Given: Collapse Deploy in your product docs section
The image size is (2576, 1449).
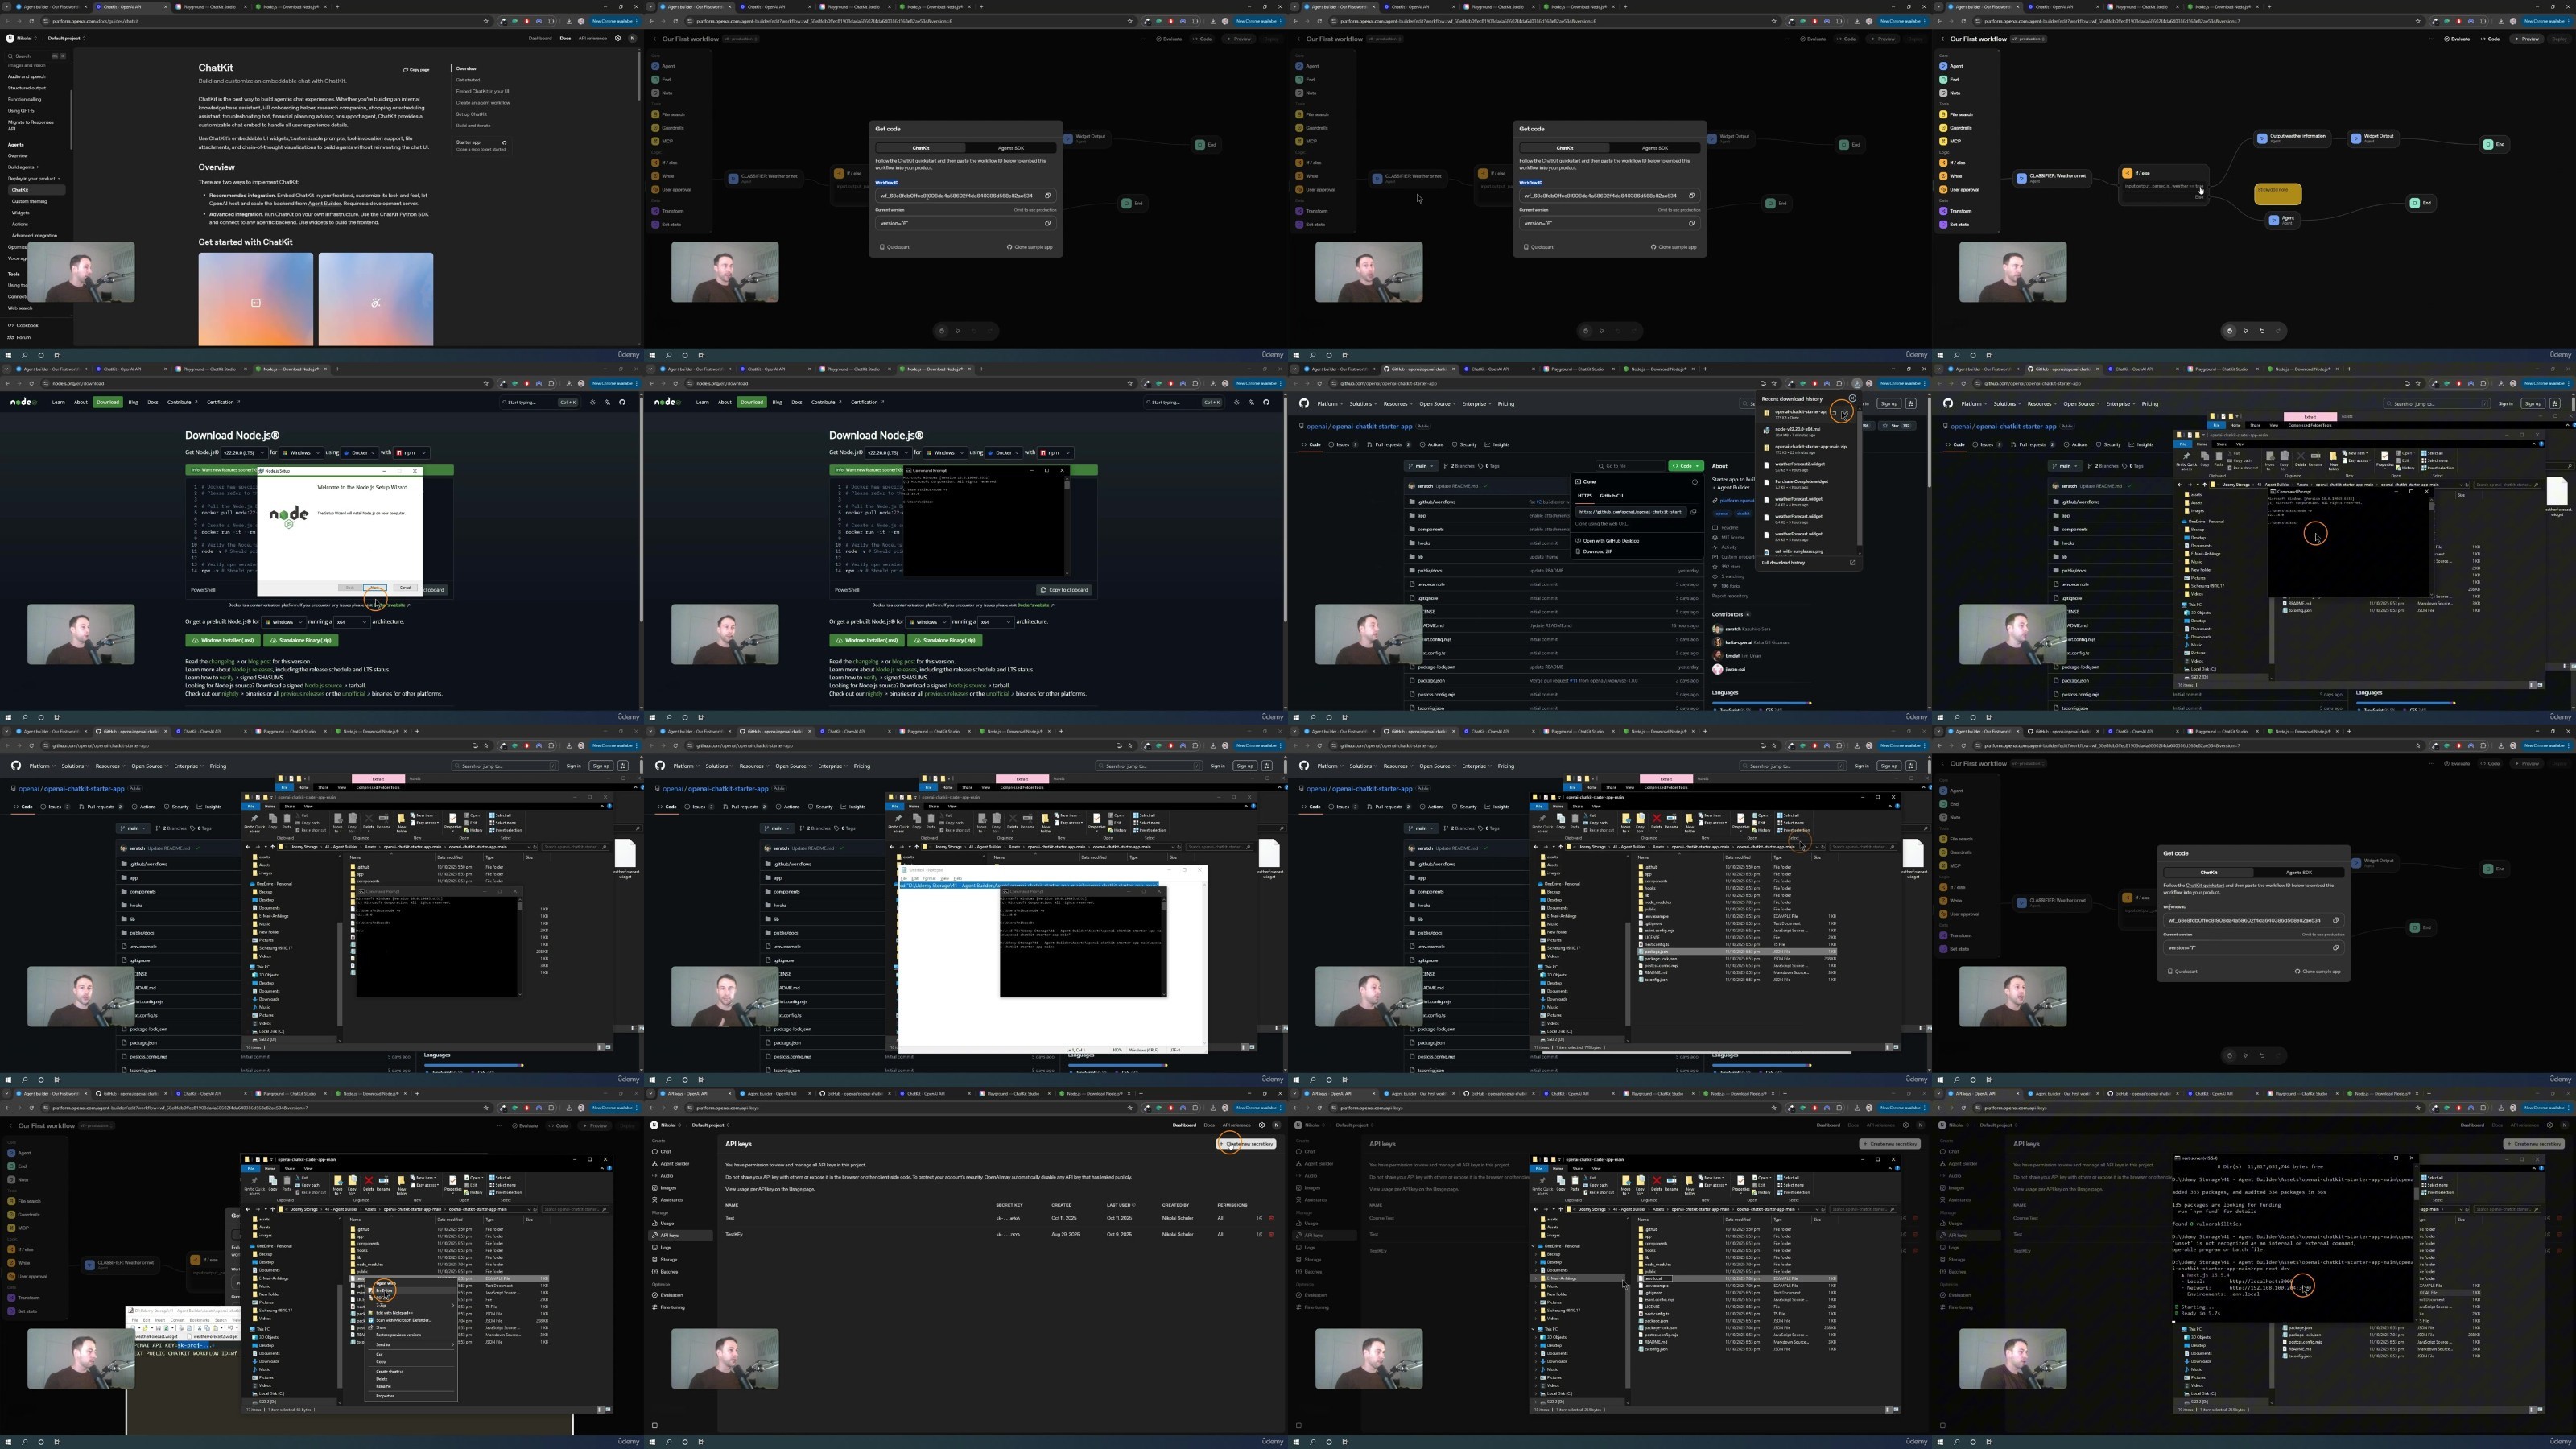Looking at the screenshot, I should click(x=33, y=178).
